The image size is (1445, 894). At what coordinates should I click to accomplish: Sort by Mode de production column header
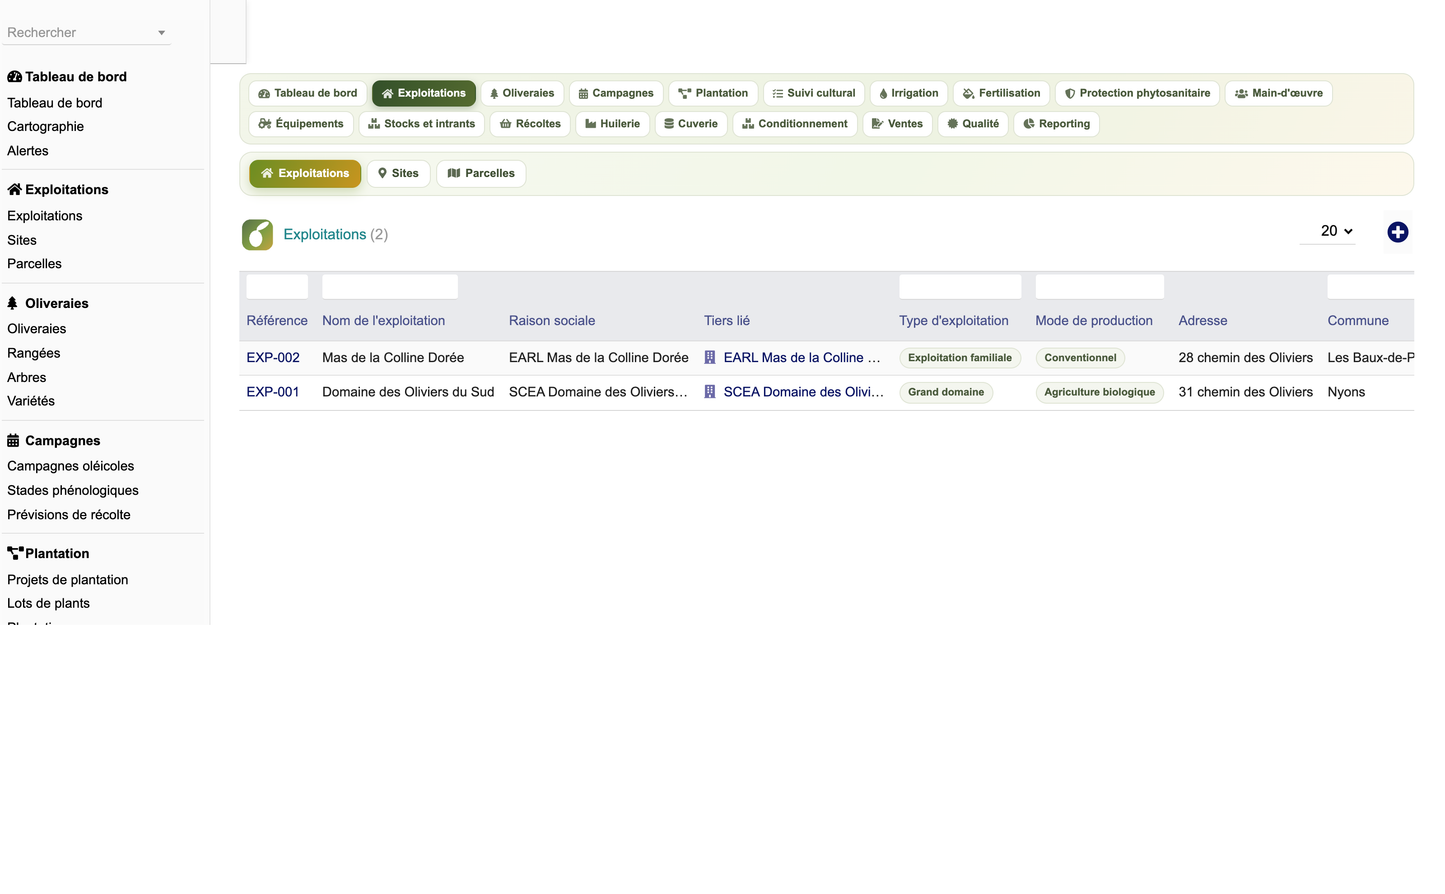click(1094, 321)
